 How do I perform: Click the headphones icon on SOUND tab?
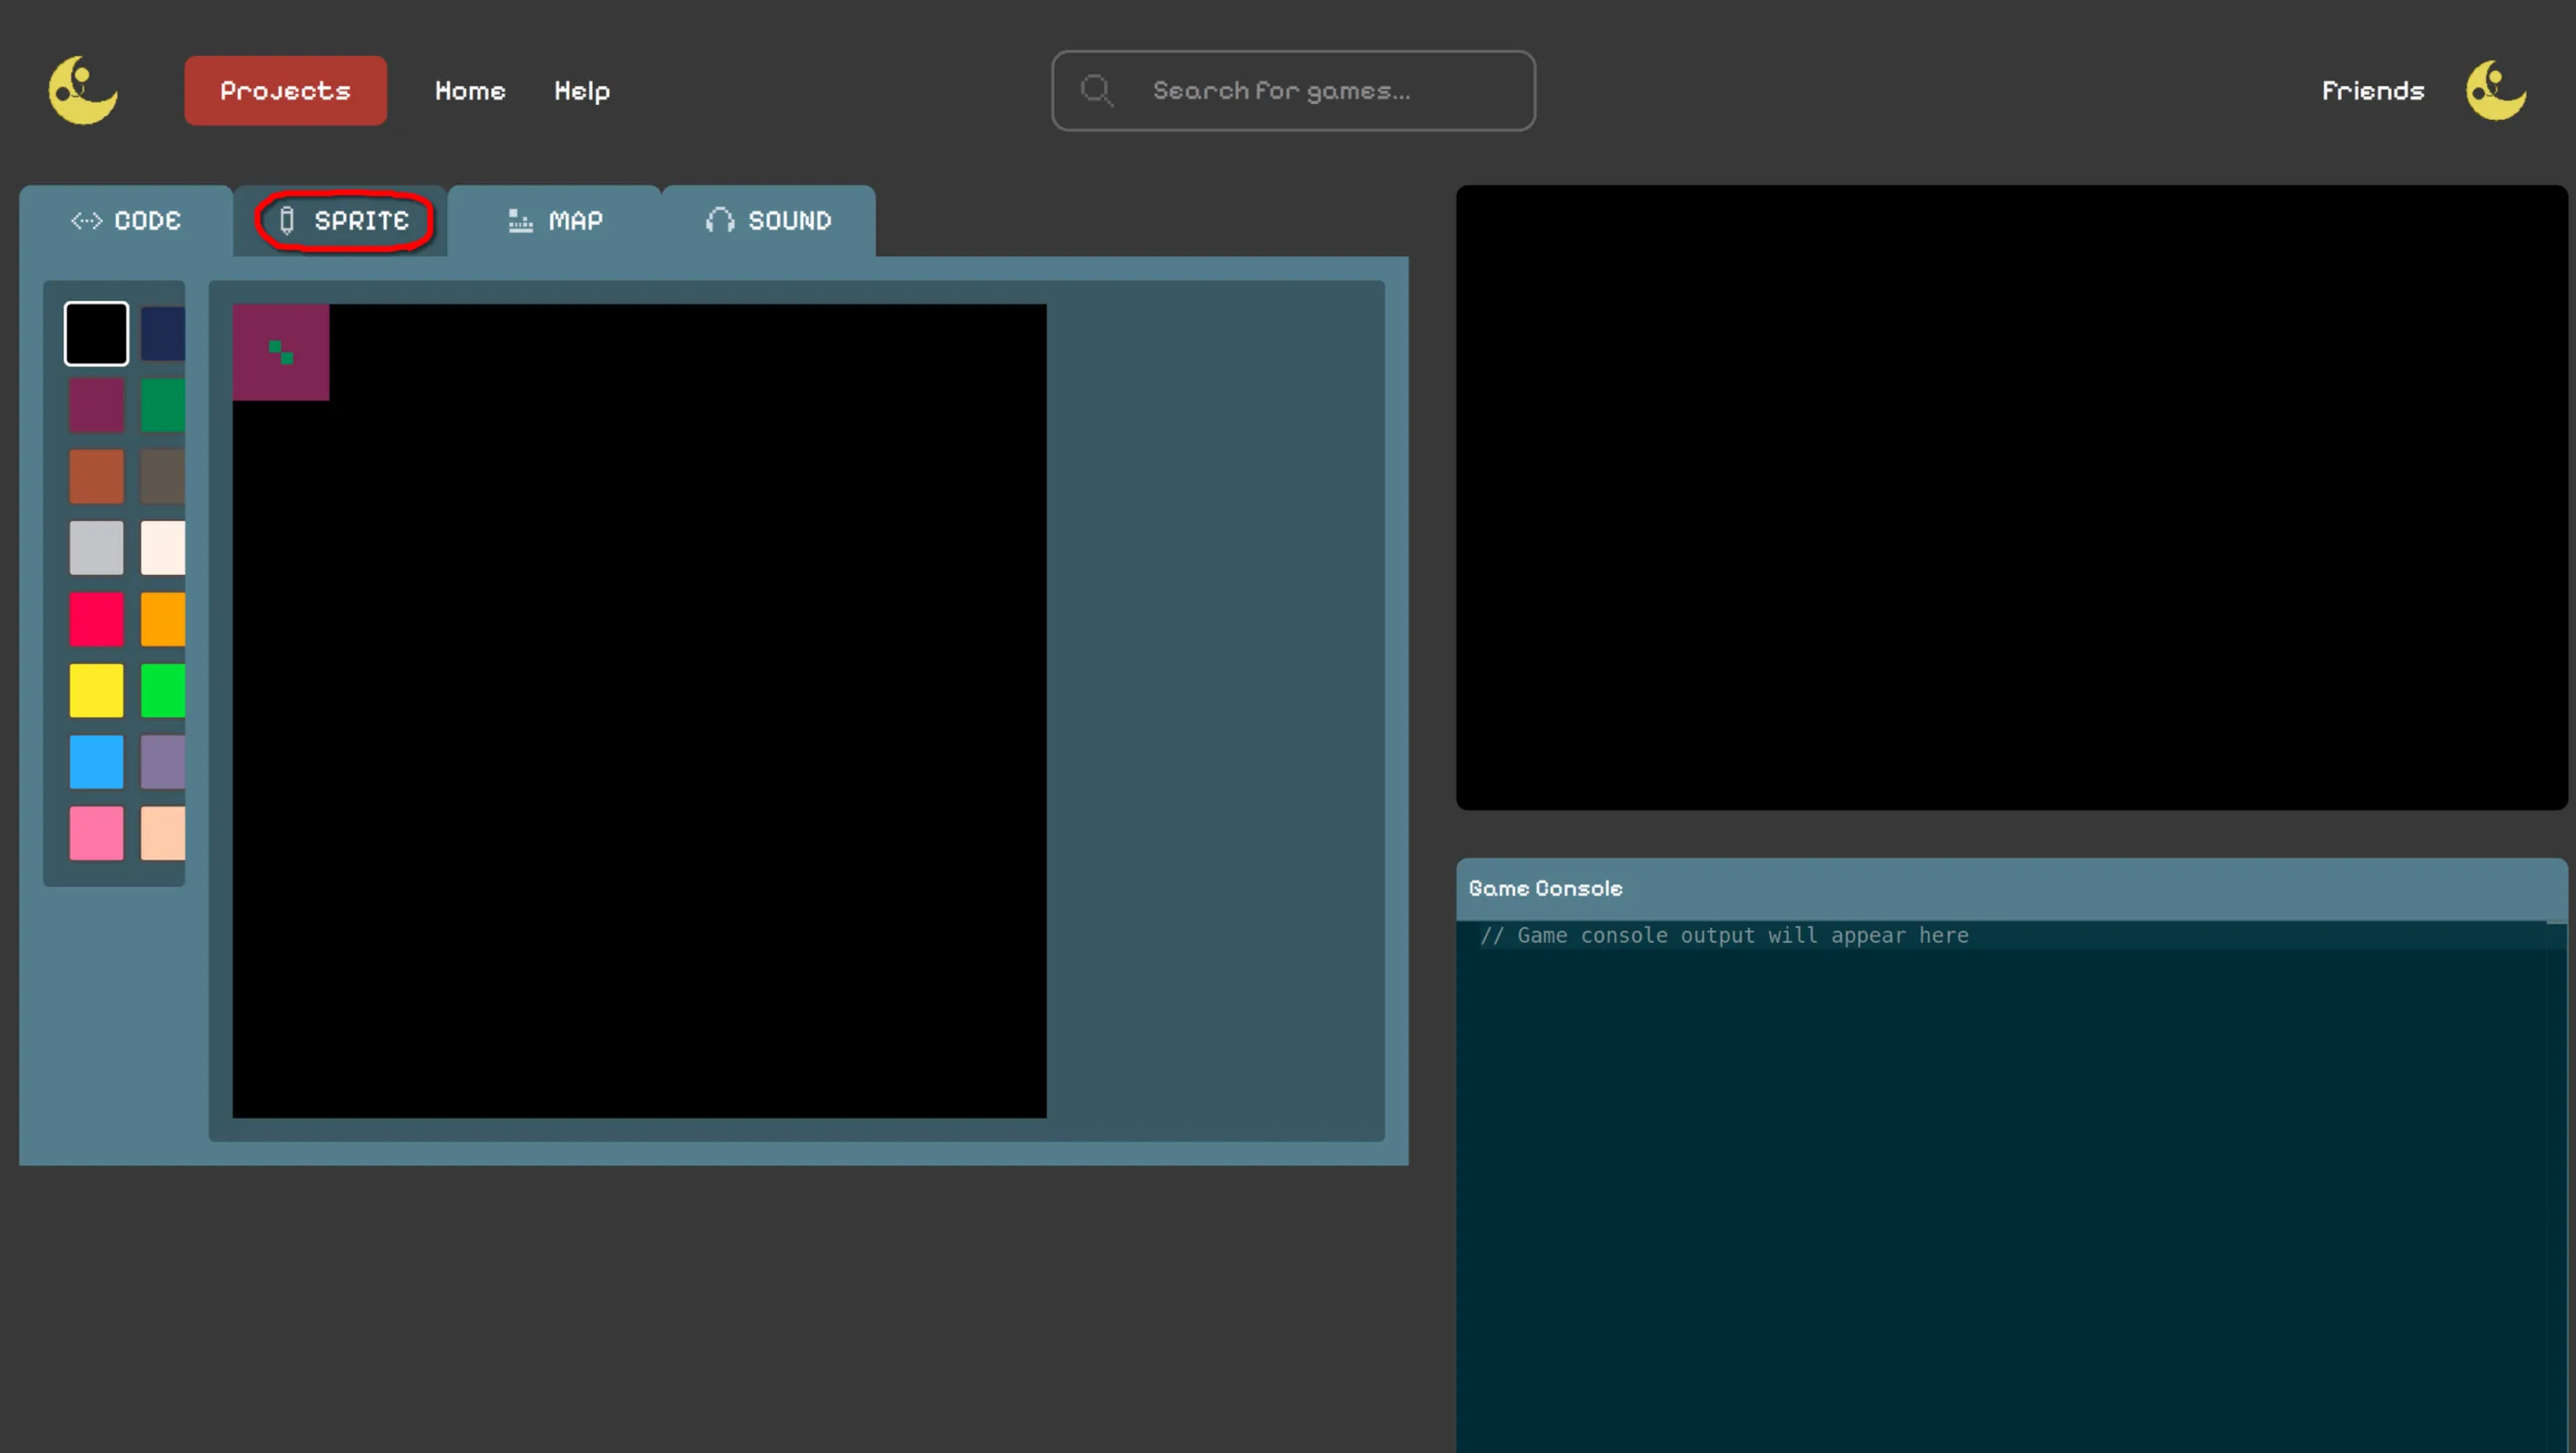pos(720,220)
